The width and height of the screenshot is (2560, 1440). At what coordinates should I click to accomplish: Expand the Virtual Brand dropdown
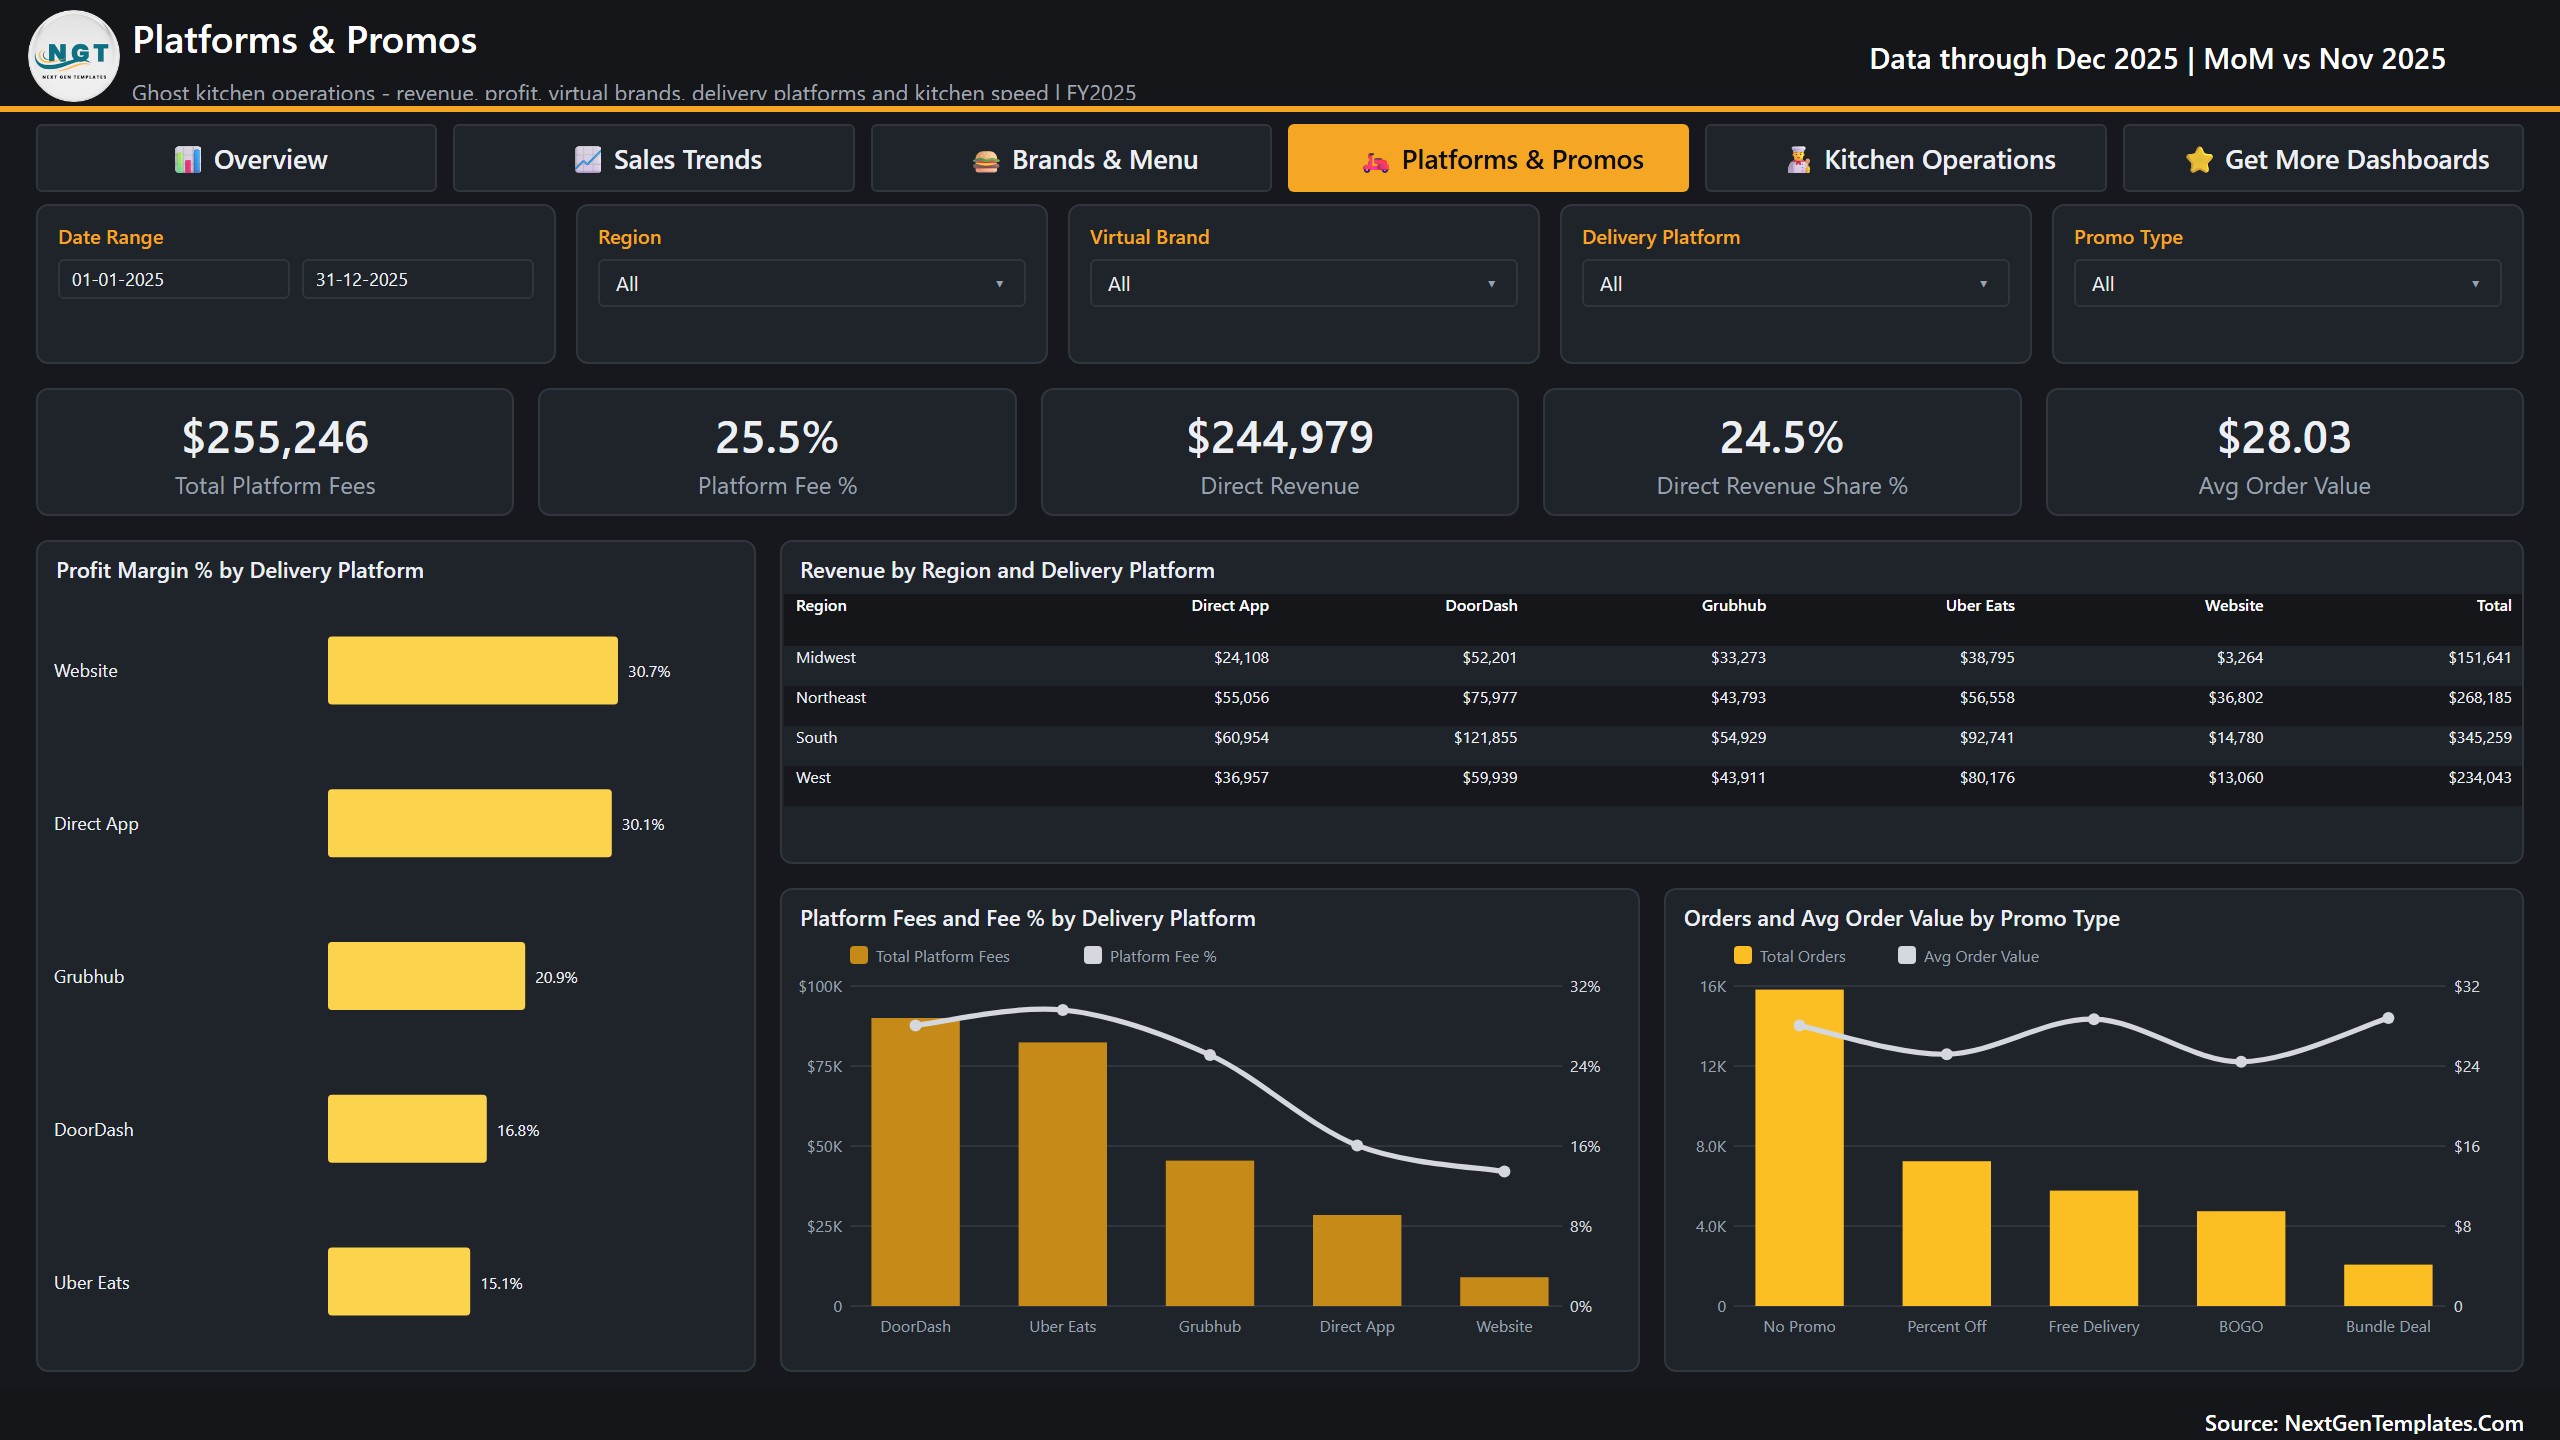[1304, 284]
